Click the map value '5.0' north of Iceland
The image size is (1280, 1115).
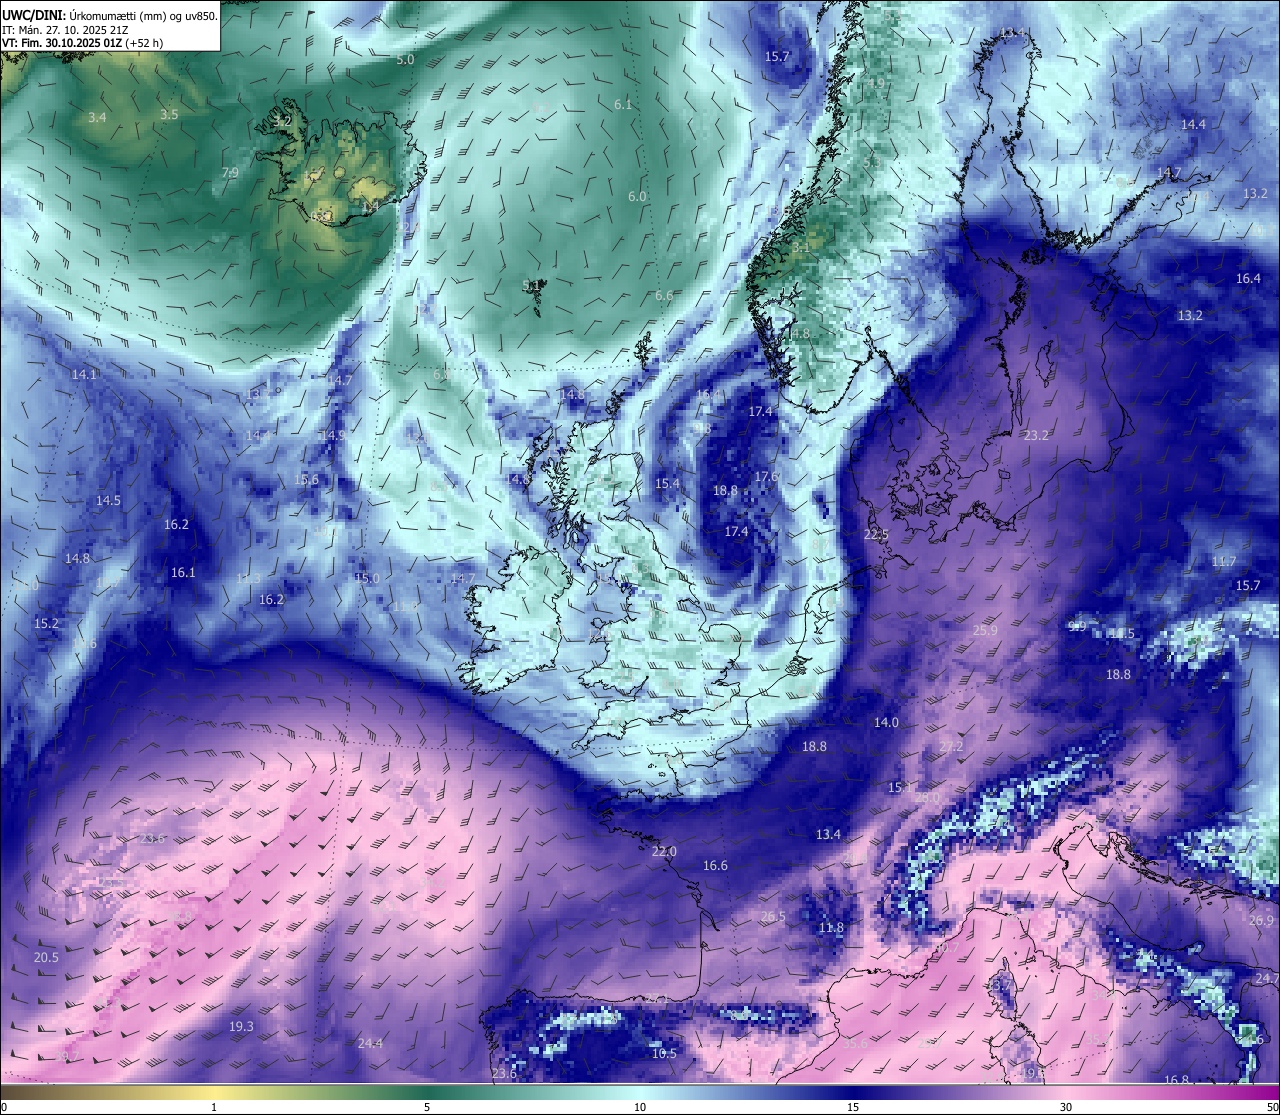coord(405,60)
